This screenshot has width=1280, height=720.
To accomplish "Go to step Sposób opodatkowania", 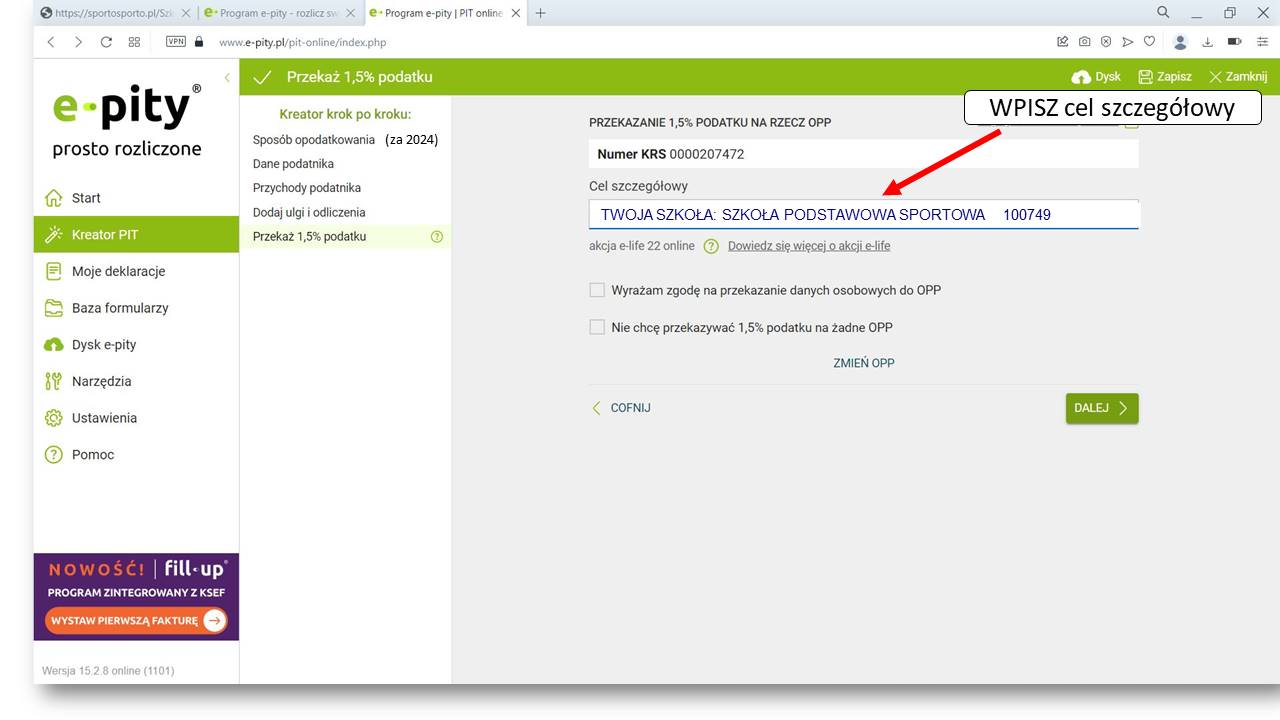I will (x=314, y=140).
